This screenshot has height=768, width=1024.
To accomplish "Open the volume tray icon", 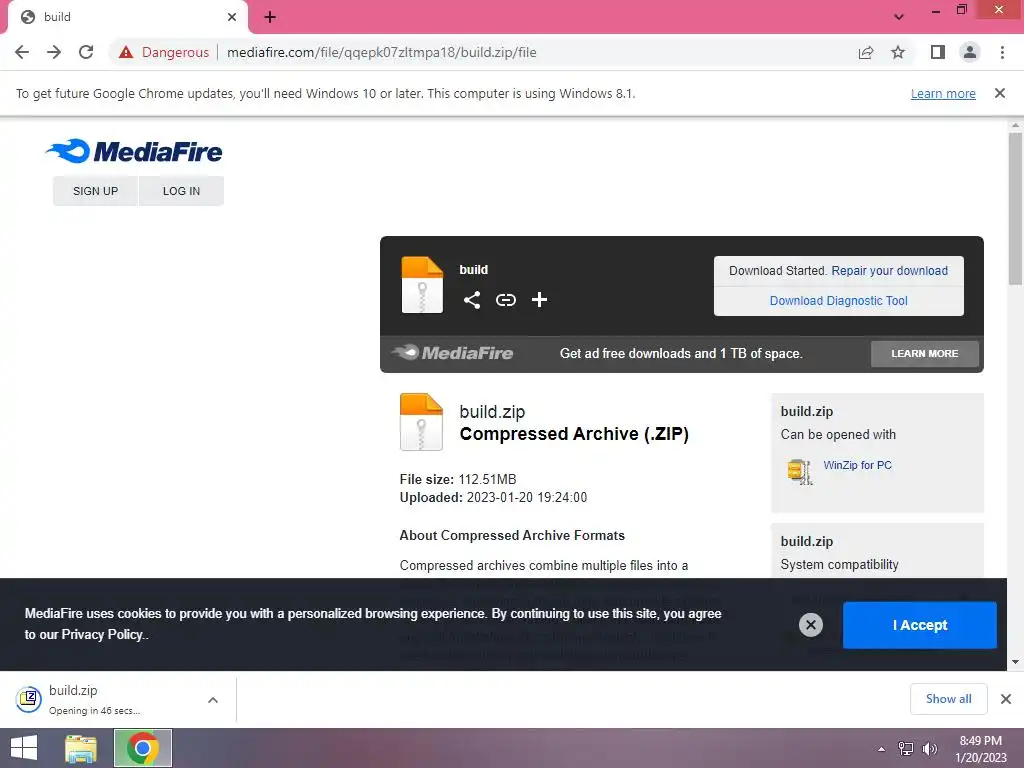I will (x=930, y=749).
